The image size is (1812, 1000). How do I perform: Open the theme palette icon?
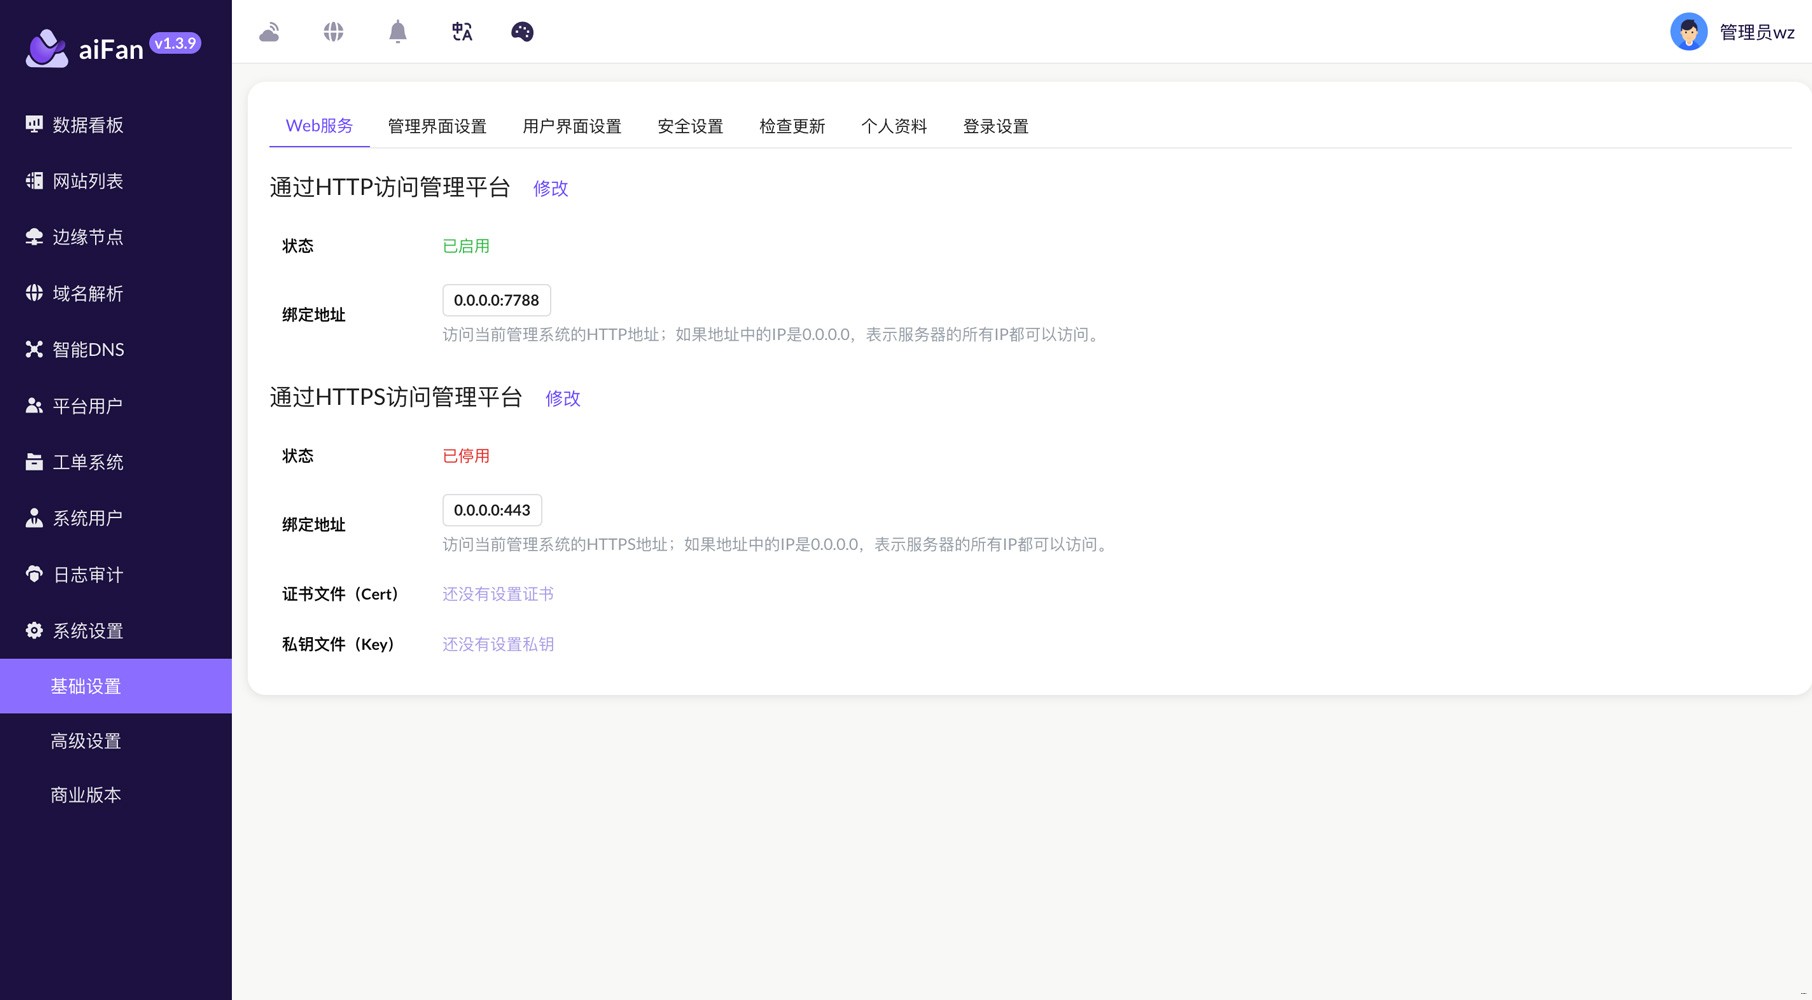click(522, 32)
